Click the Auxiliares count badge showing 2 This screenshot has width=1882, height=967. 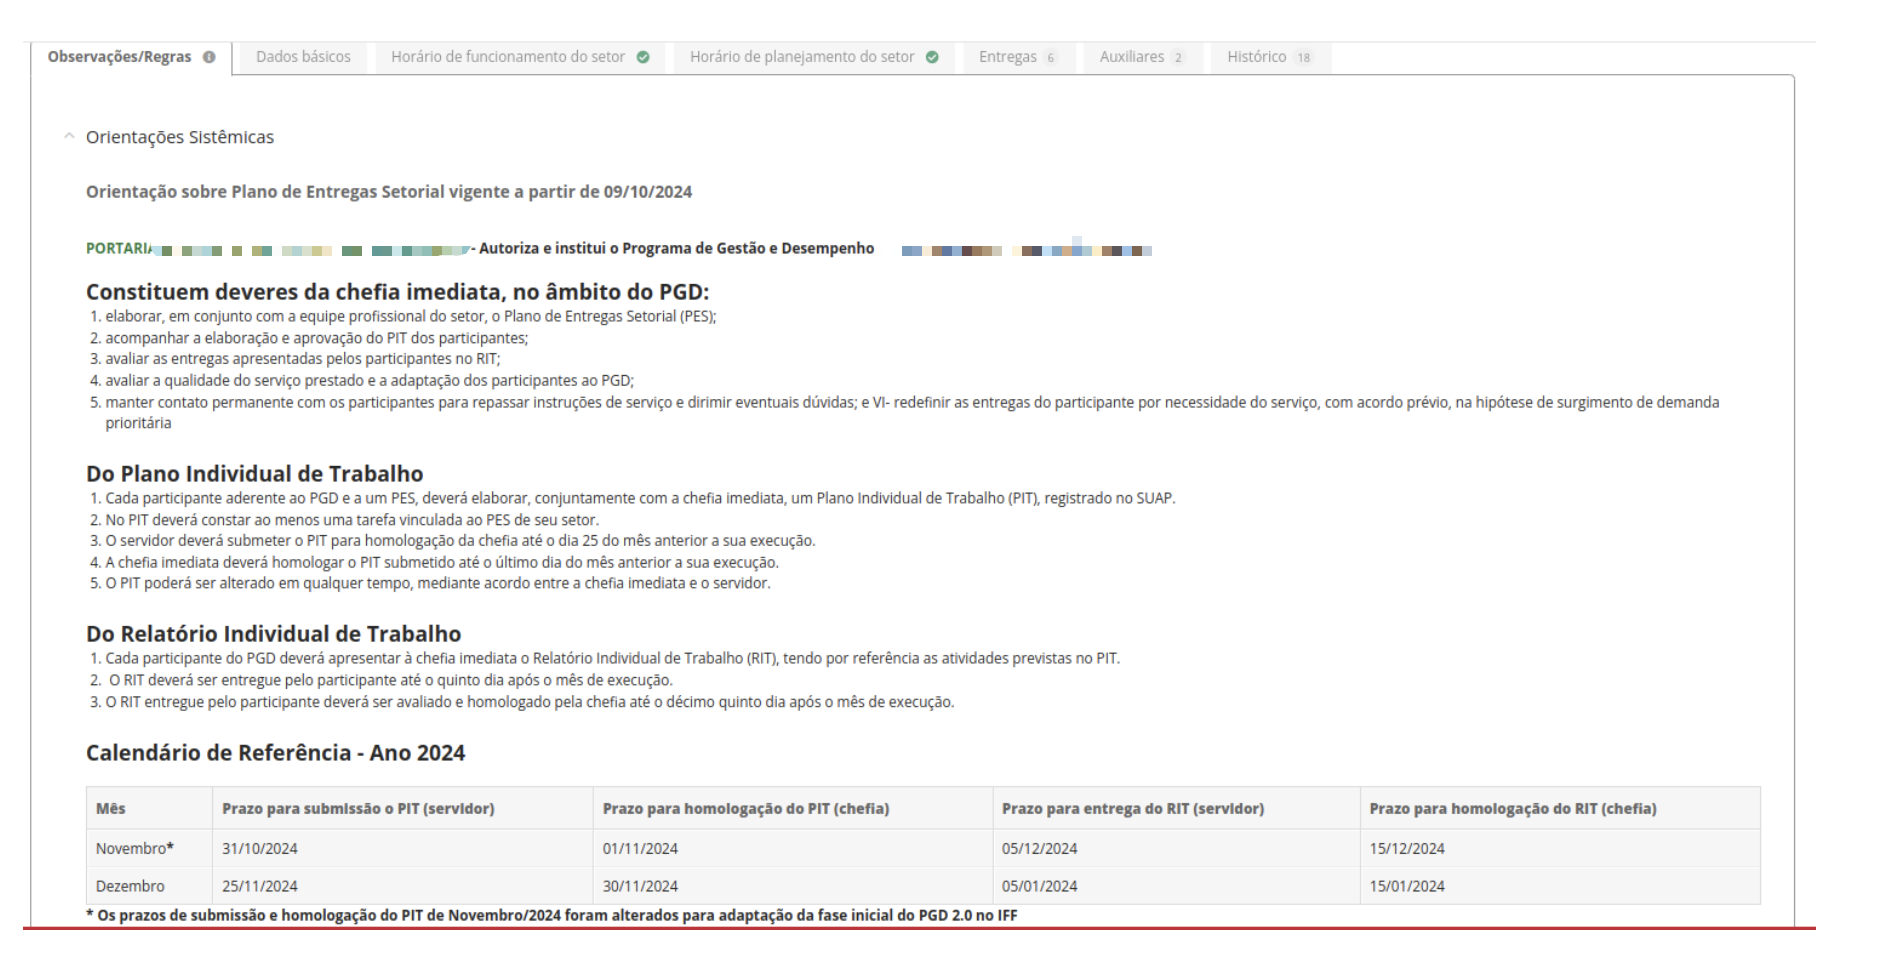click(1178, 58)
